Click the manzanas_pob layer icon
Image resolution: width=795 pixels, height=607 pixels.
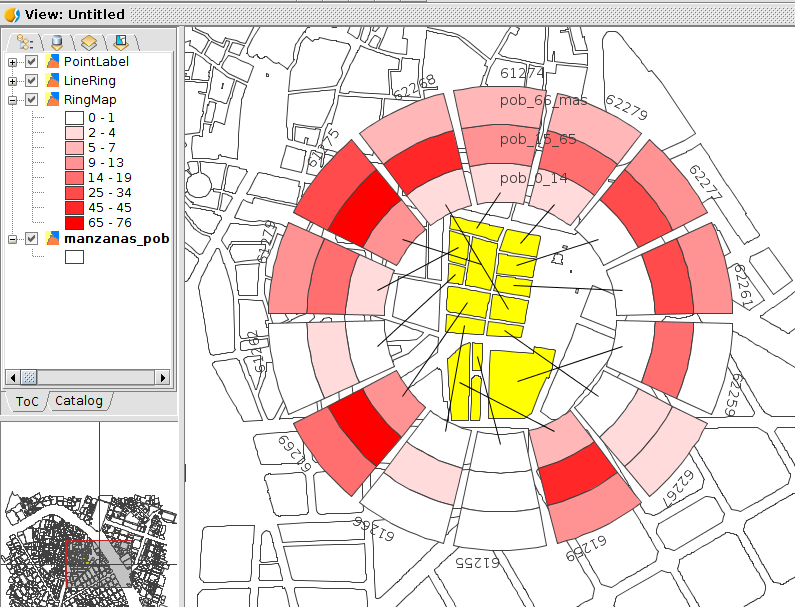point(53,239)
